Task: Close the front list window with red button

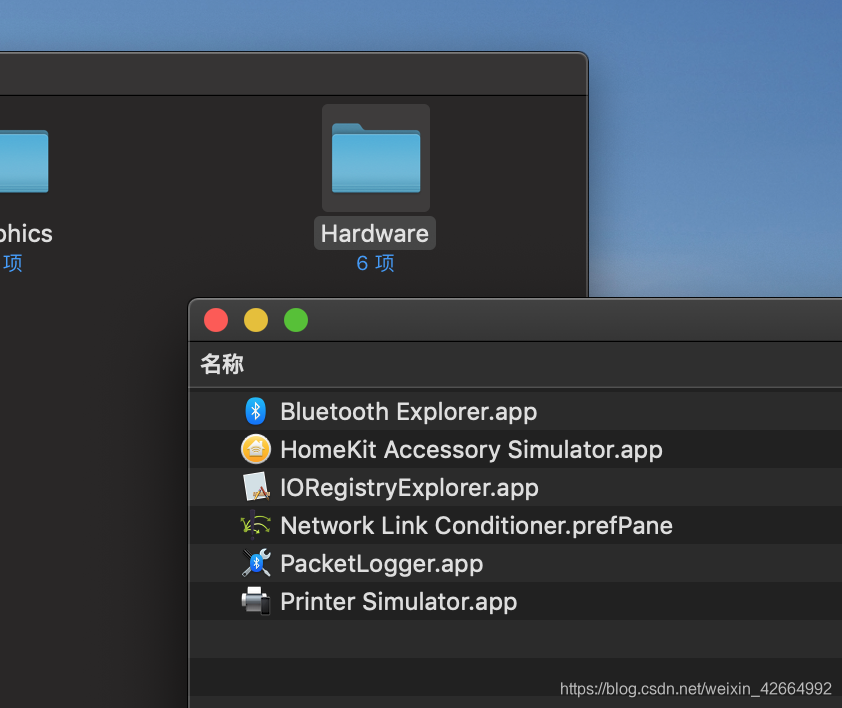Action: (x=216, y=320)
